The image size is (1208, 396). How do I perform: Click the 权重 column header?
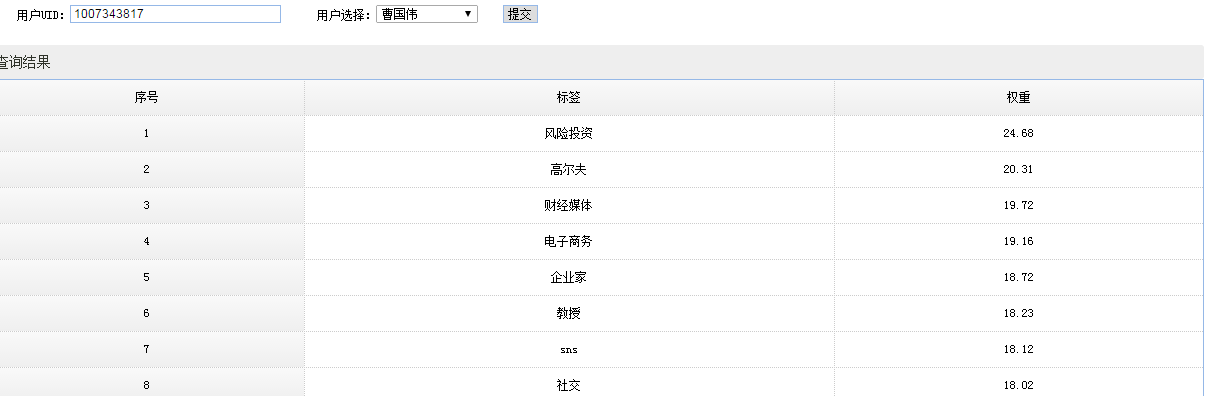[1018, 98]
